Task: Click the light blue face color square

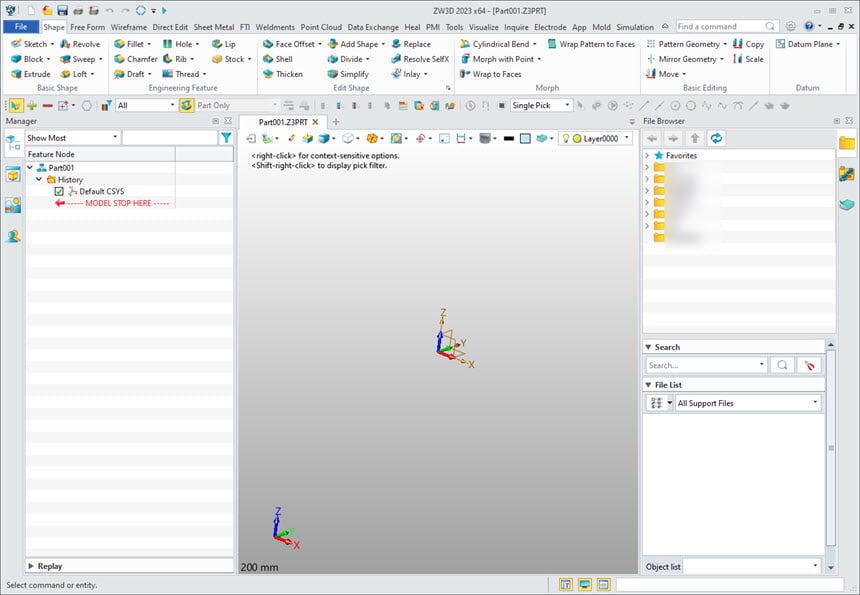Action: [525, 139]
